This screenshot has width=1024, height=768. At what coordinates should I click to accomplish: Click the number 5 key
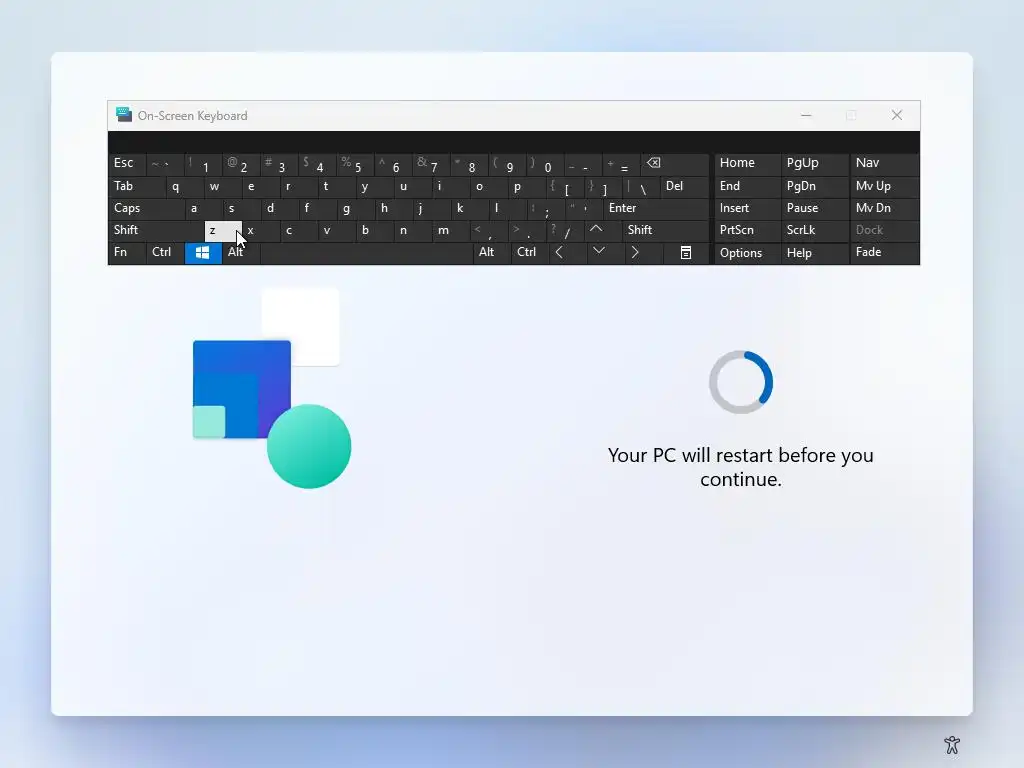(x=355, y=165)
